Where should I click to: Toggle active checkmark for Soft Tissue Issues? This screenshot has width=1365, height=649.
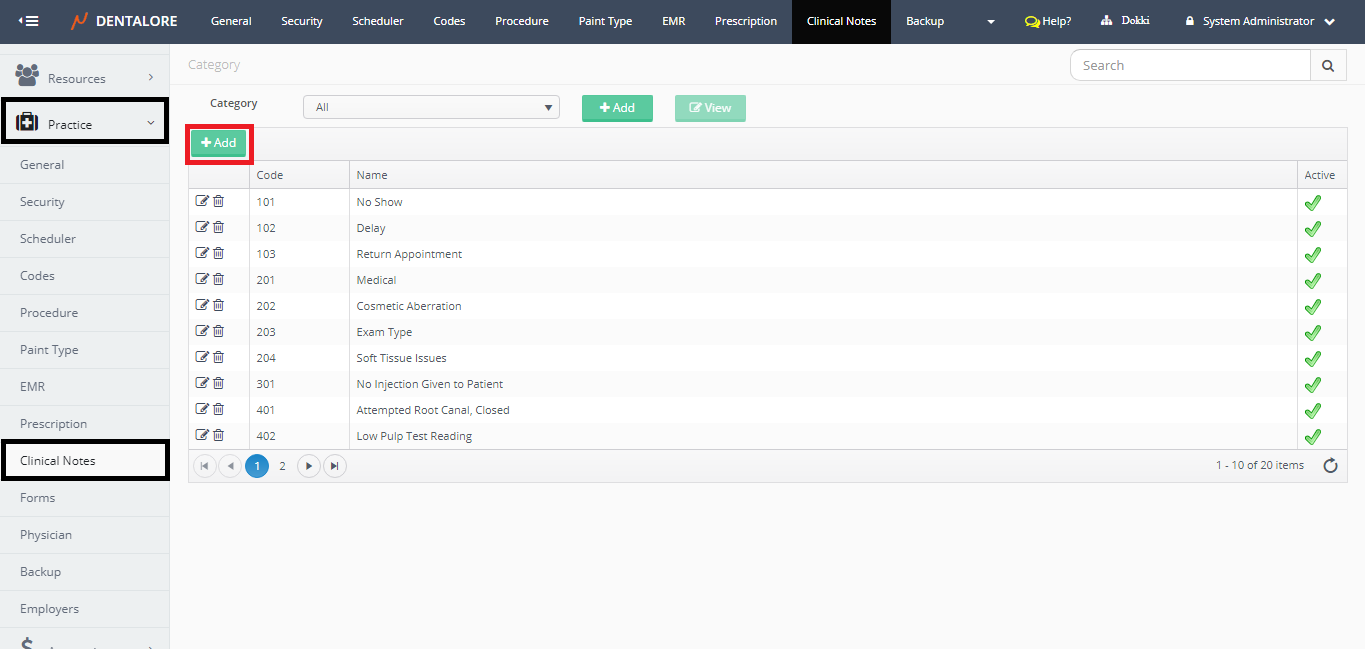pyautogui.click(x=1312, y=358)
